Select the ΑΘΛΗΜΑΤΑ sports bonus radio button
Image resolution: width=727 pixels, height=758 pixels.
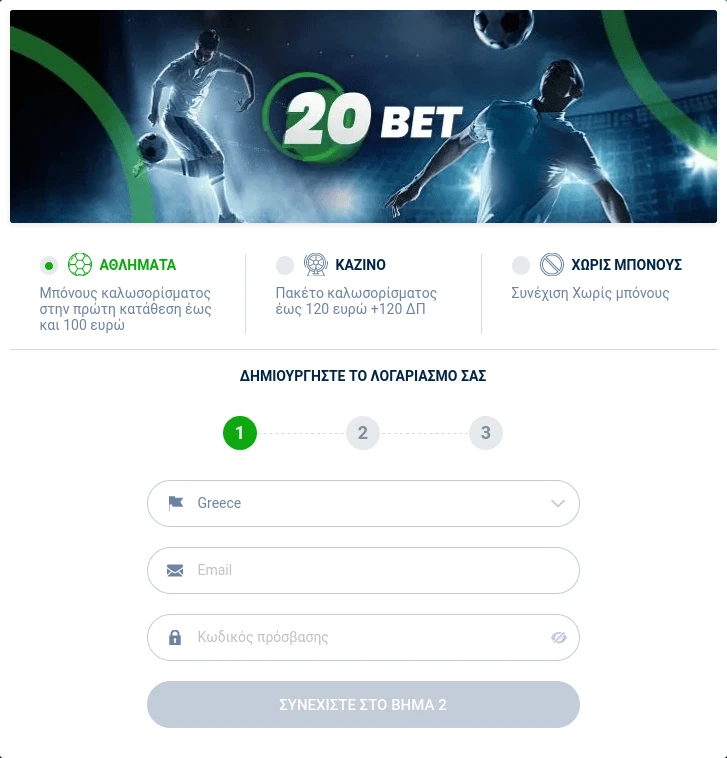point(49,265)
